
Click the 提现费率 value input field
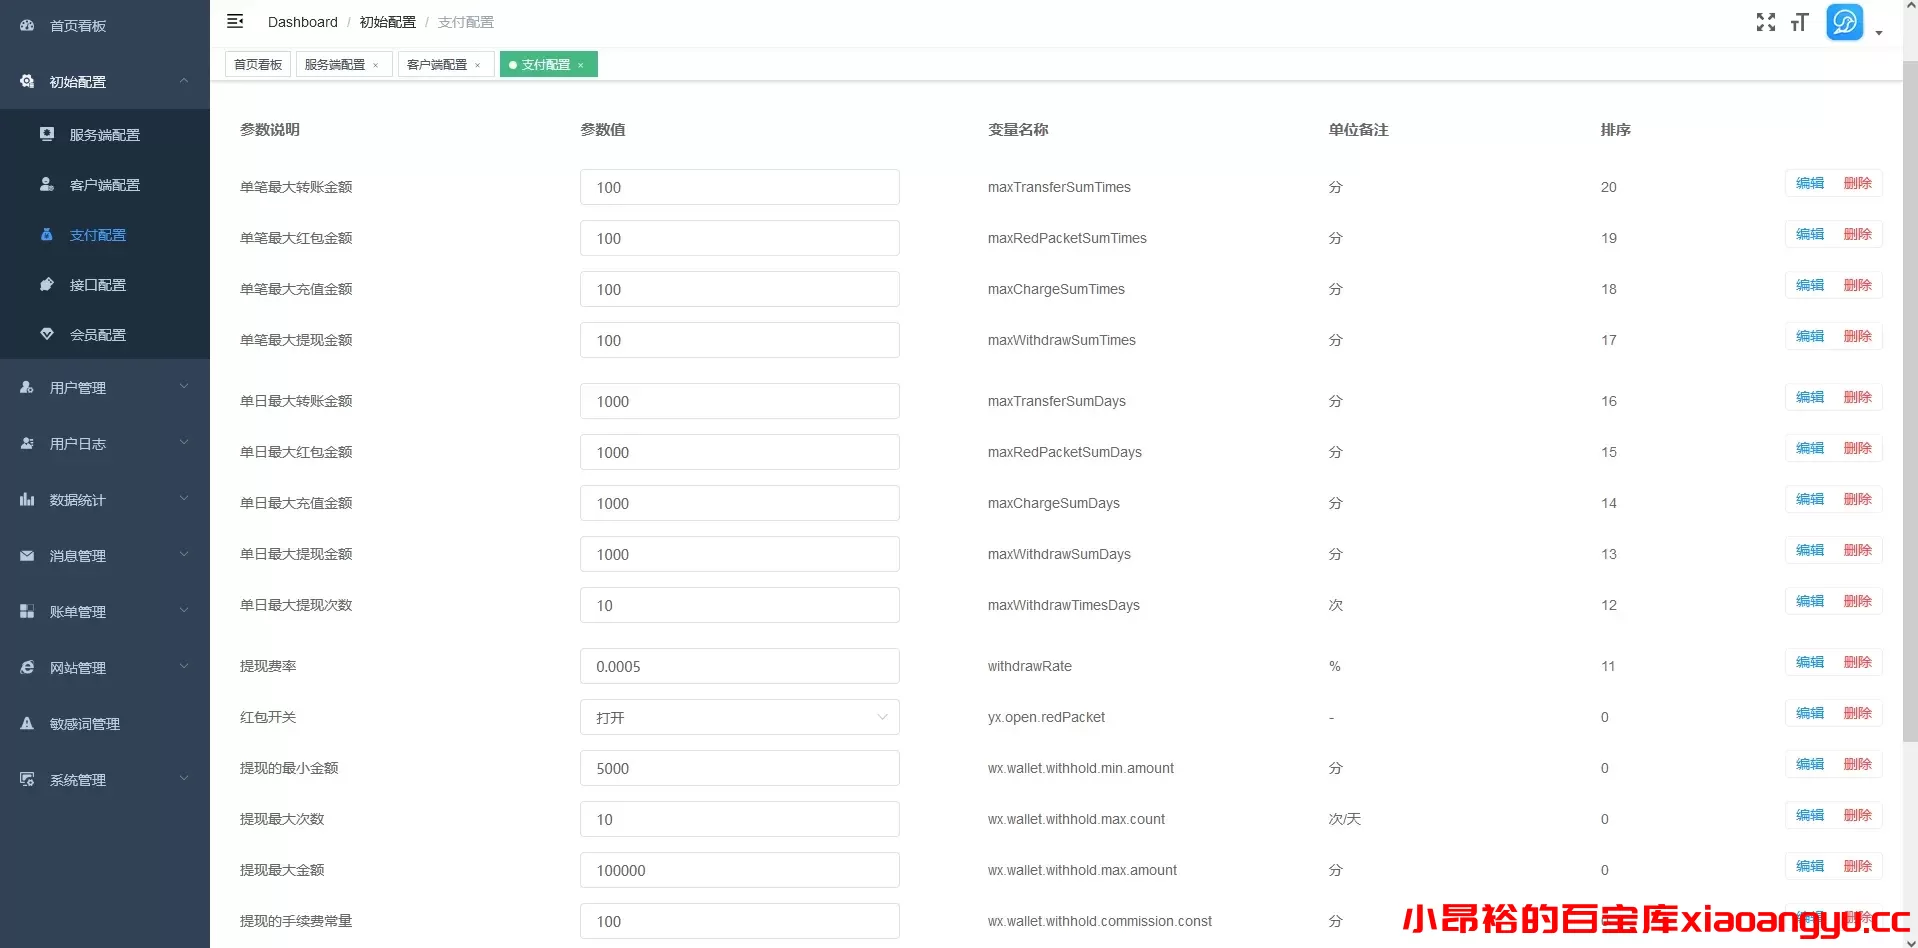click(739, 667)
